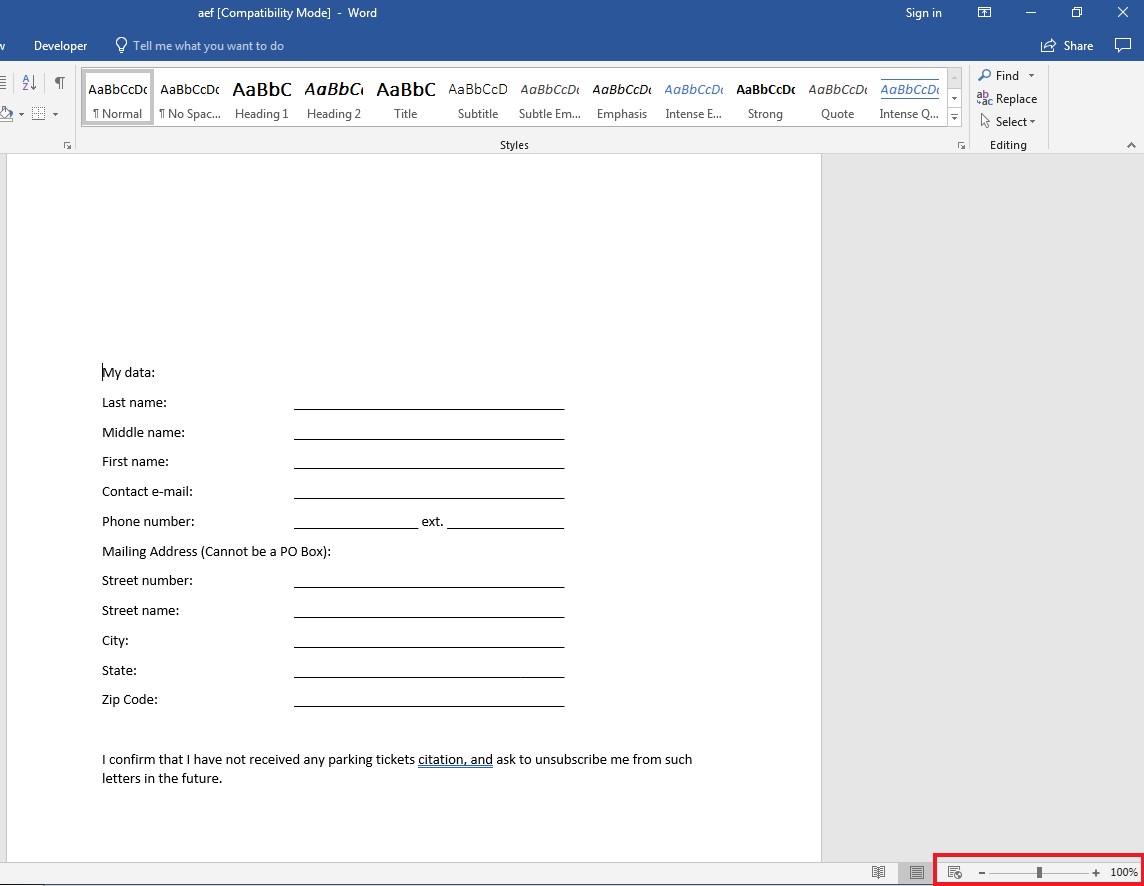Open the Developer tab

(60, 46)
